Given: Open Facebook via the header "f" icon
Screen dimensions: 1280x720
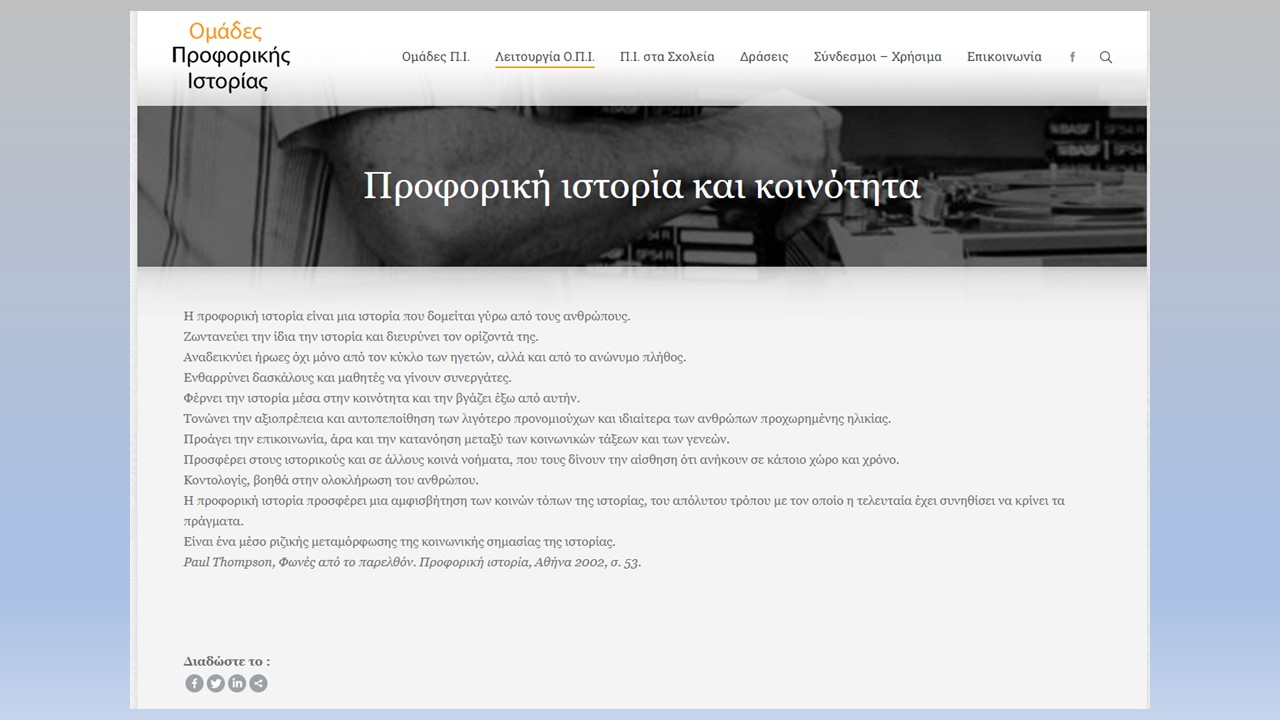Looking at the screenshot, I should coord(1072,57).
